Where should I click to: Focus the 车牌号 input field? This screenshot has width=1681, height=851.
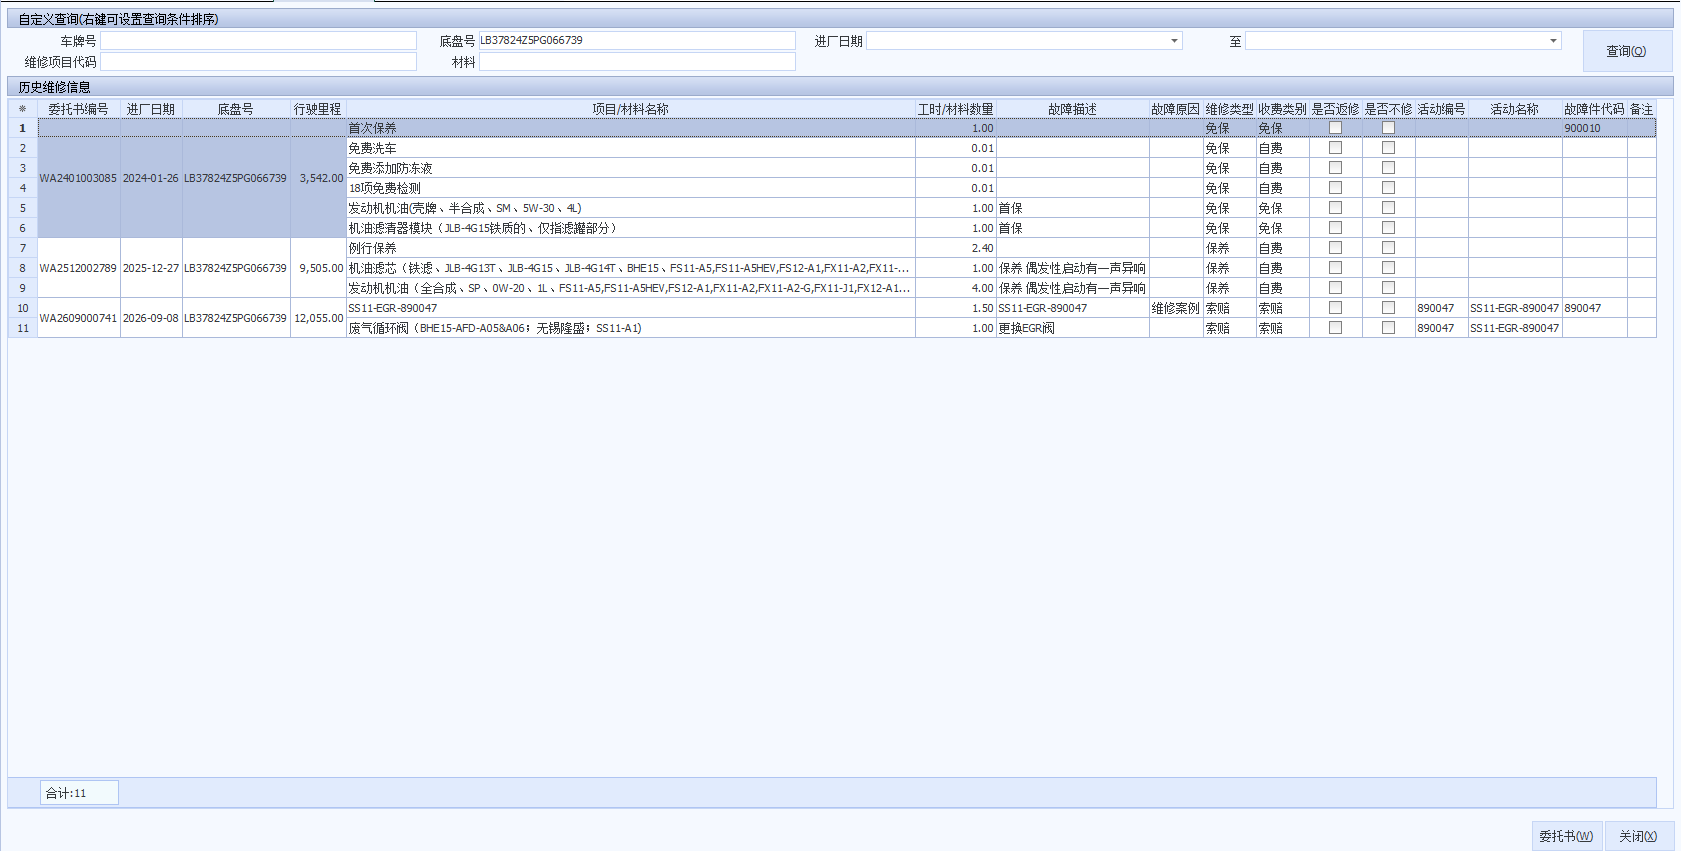pos(258,41)
